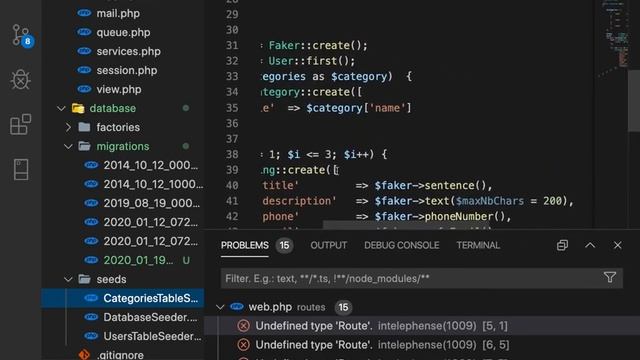Click $category['name'] on line 35

point(359,108)
